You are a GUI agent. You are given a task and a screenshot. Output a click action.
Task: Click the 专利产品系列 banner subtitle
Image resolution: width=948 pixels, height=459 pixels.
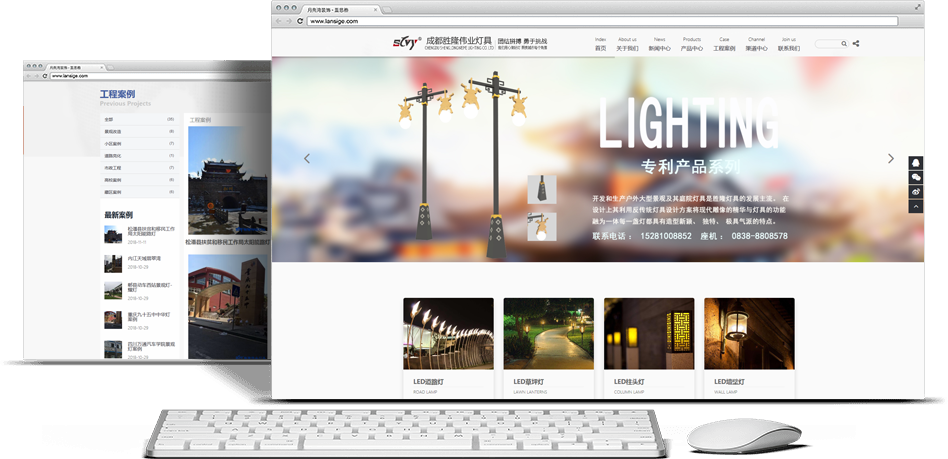690,166
